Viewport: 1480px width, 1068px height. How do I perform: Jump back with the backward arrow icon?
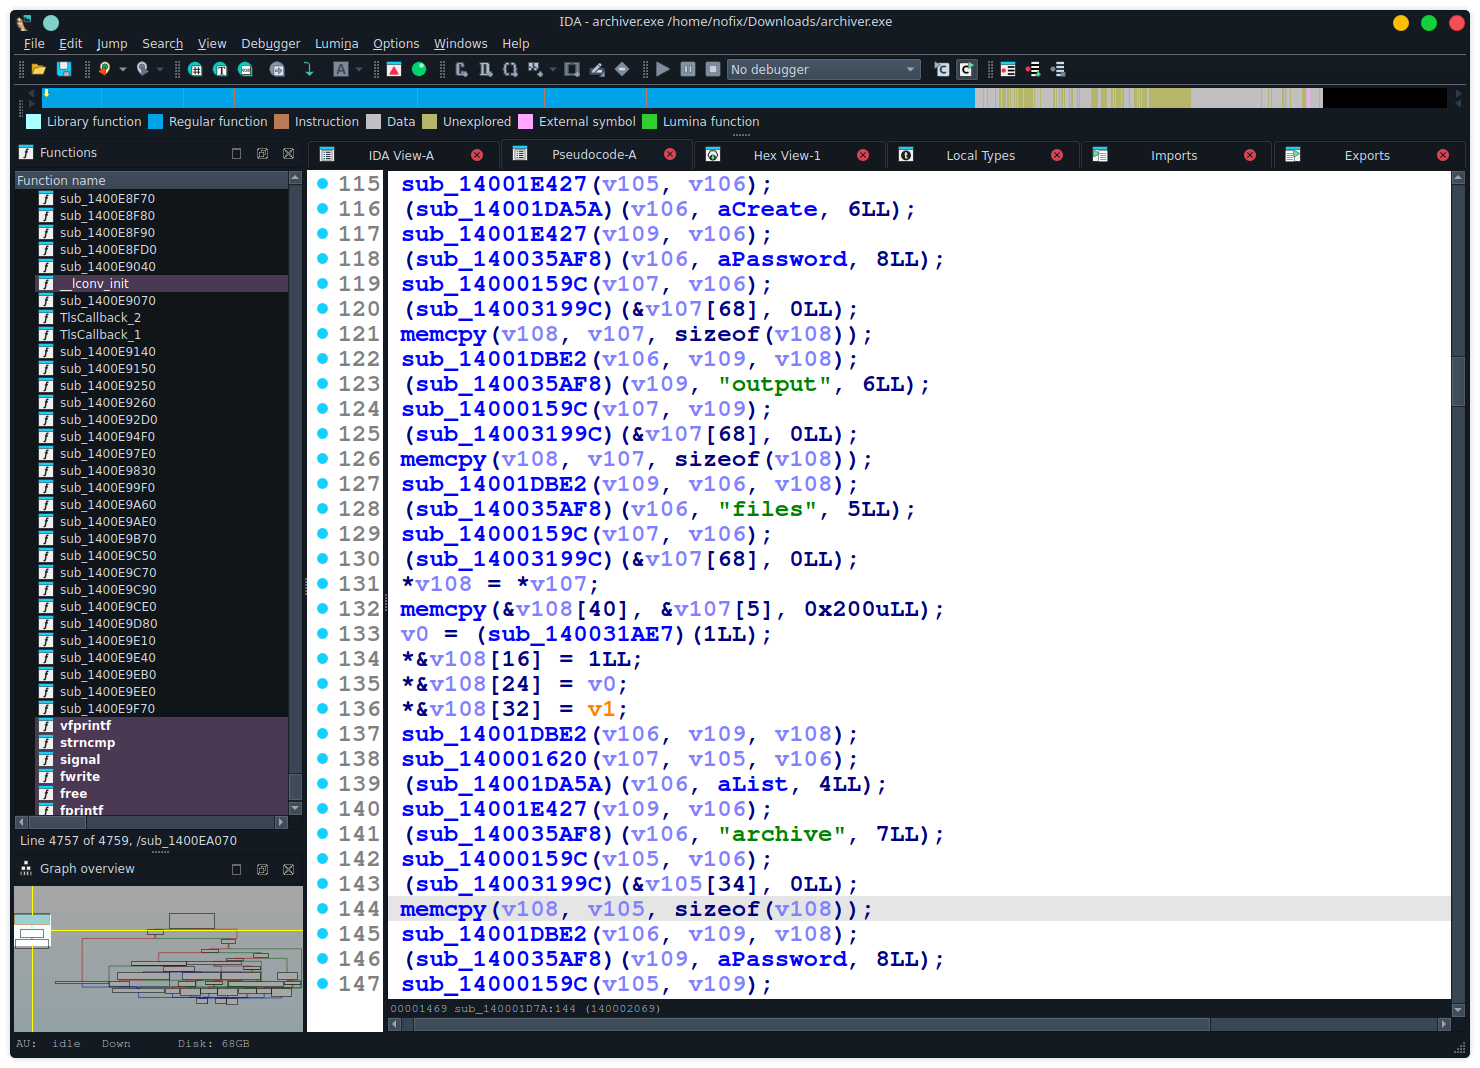[x=104, y=69]
